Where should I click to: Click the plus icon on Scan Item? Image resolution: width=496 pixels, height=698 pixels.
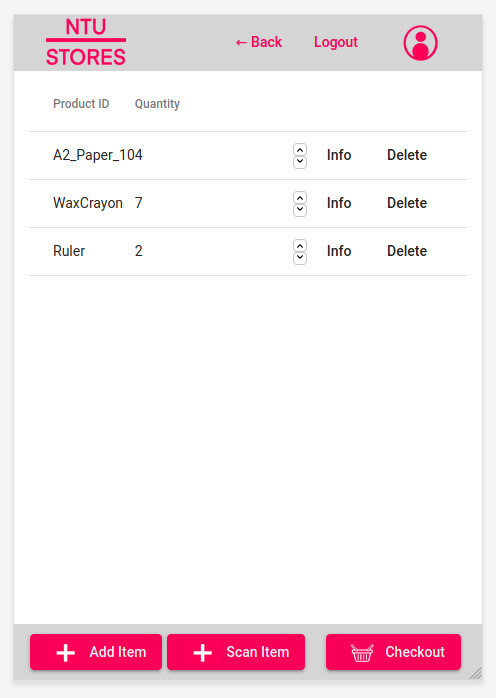tap(203, 653)
